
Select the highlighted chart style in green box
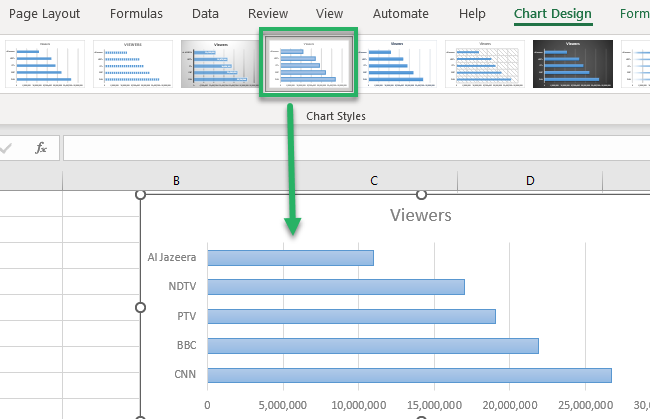(x=308, y=63)
